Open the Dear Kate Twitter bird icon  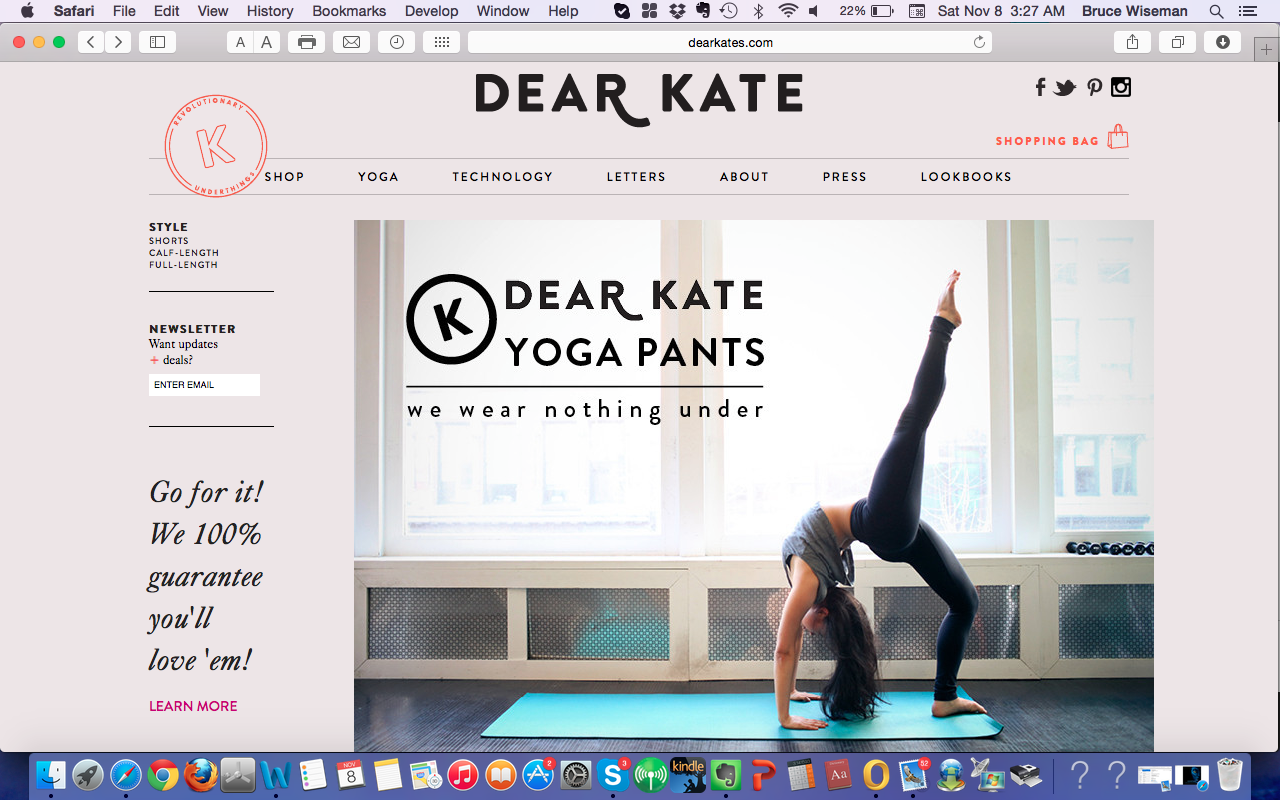(1065, 88)
